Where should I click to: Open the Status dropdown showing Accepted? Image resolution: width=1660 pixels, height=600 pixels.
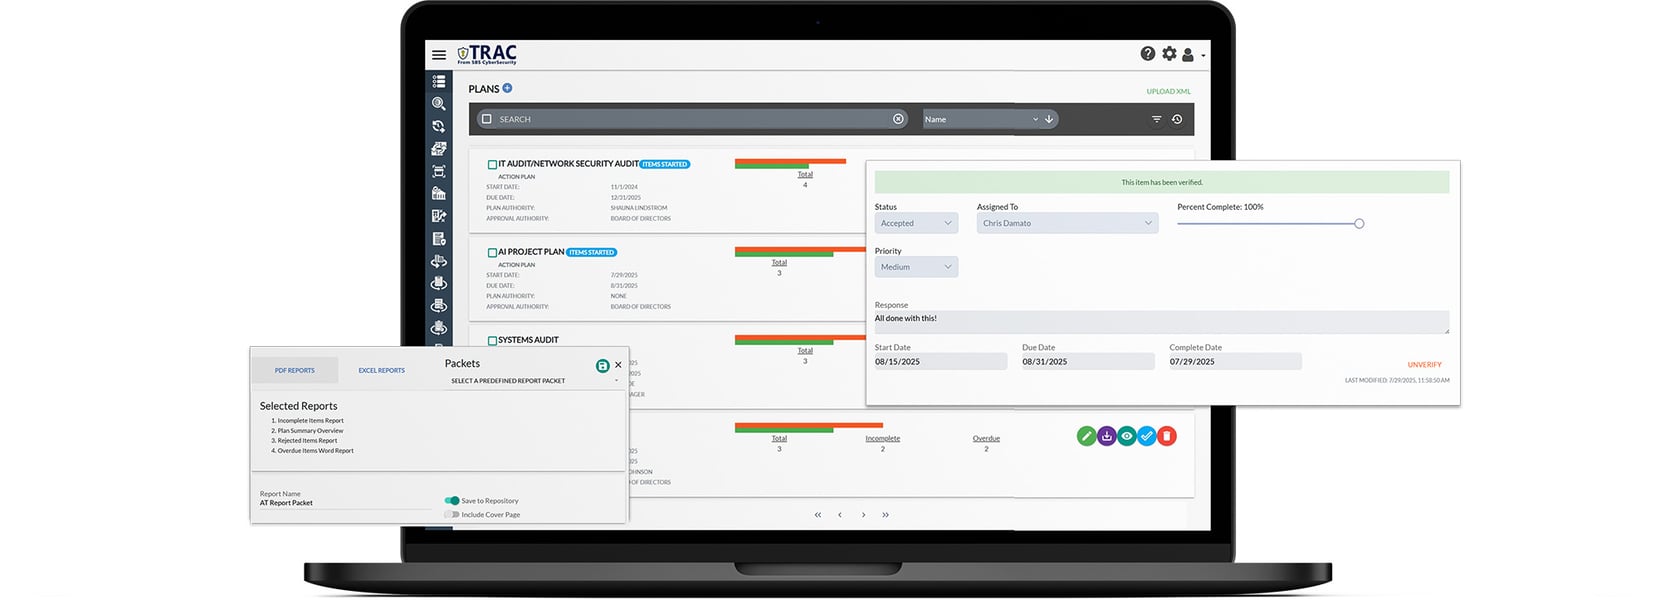916,223
